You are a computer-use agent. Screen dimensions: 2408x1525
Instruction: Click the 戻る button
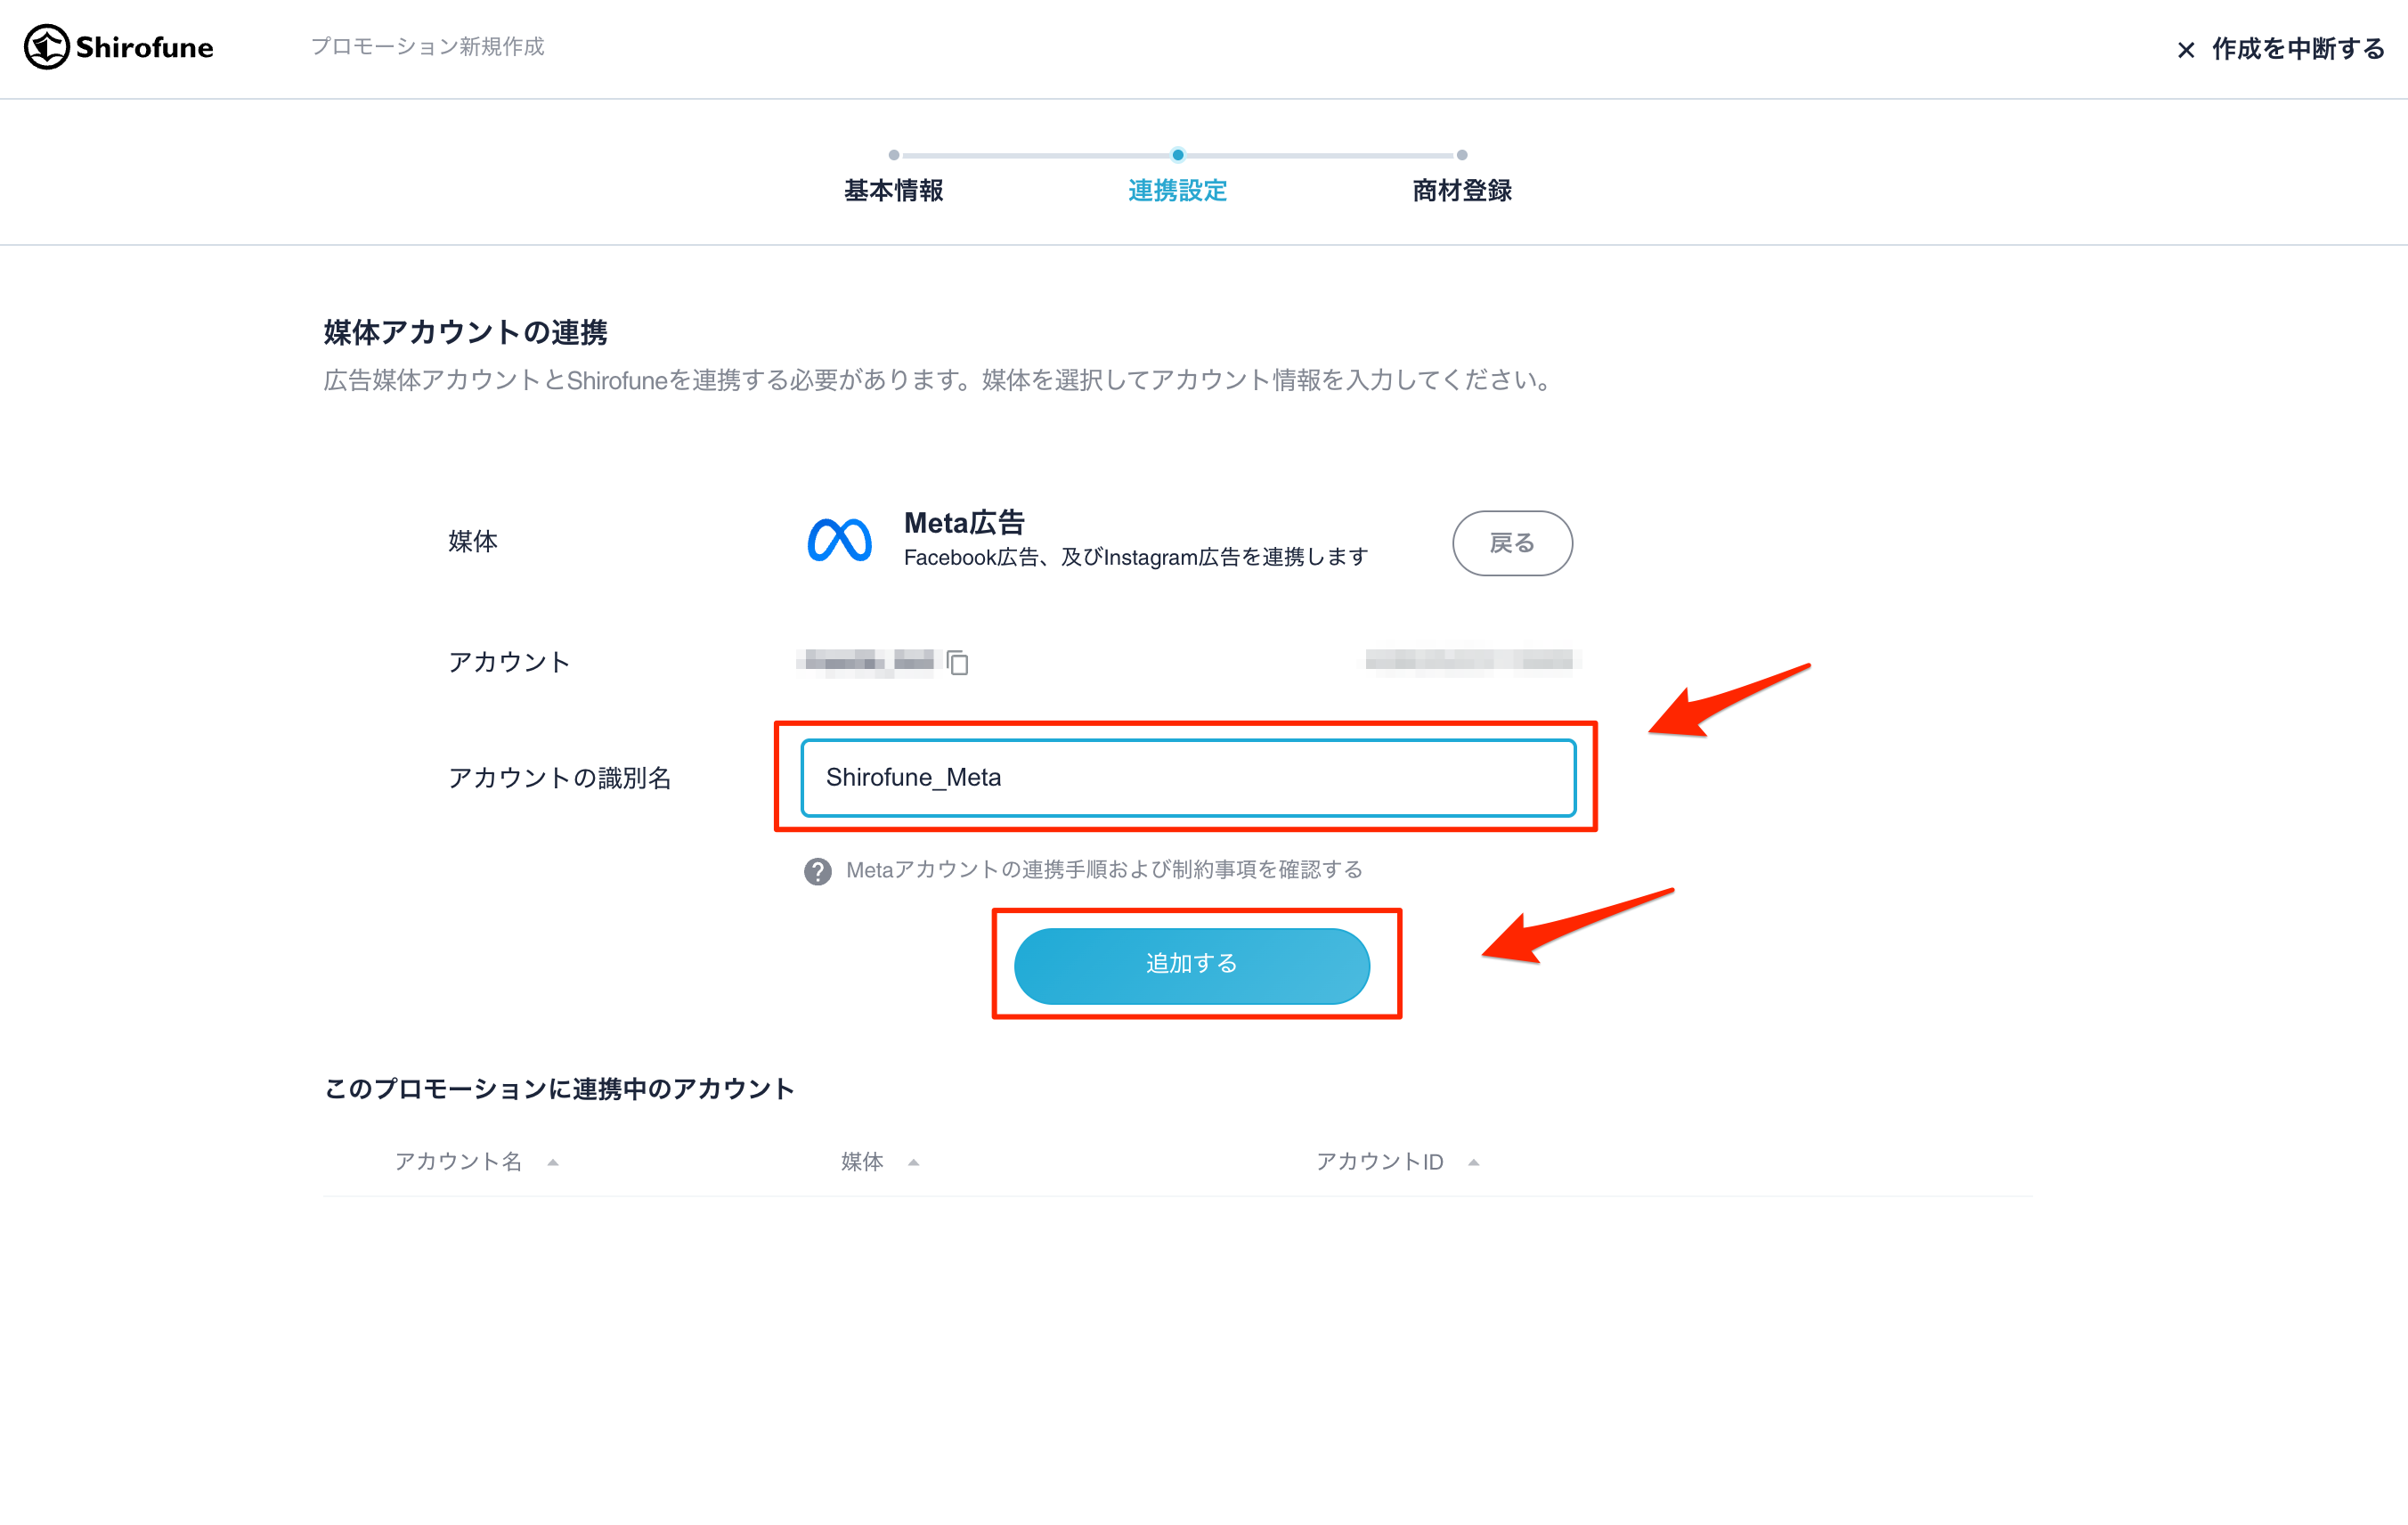tap(1512, 543)
